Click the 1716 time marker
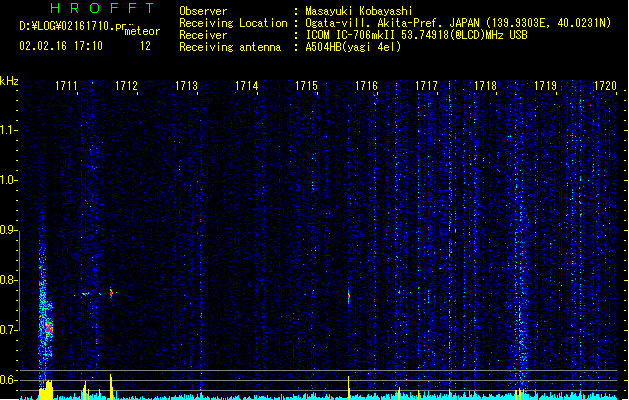 pos(366,86)
